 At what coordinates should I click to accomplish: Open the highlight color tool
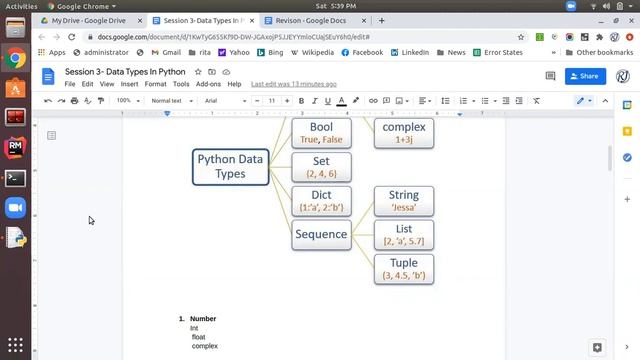[356, 101]
